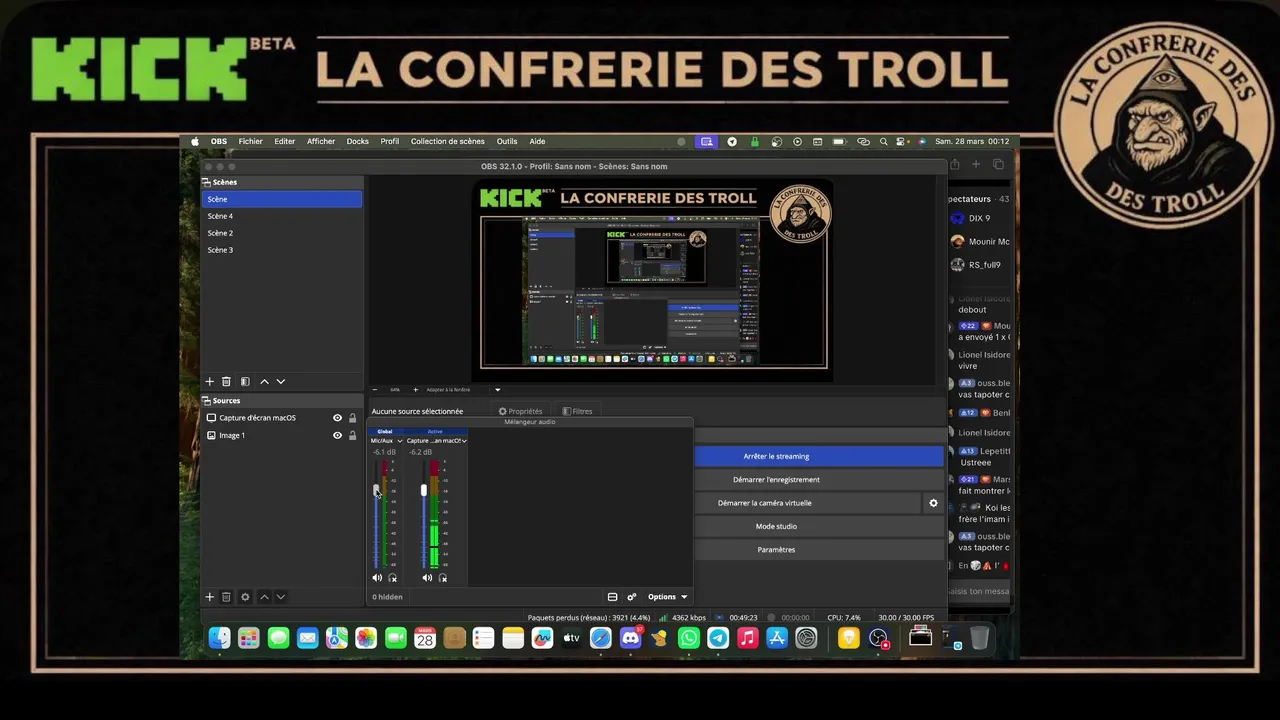Viewport: 1280px width, 720px height.
Task: Move the source down in the Sources list
Action: [281, 597]
